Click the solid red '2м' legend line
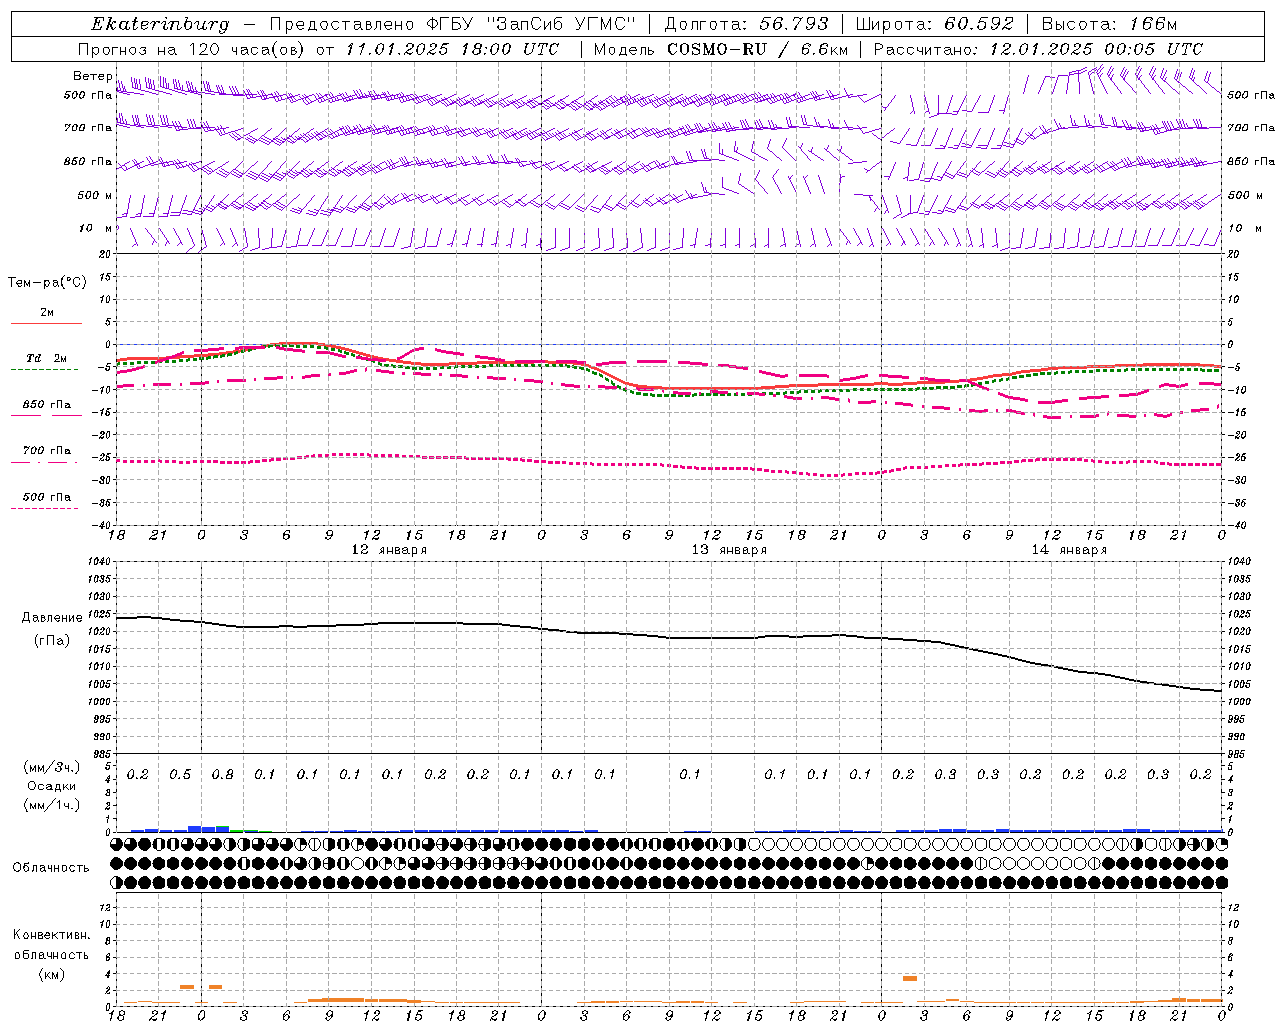Viewport: 1280px width, 1024px height. coord(46,323)
